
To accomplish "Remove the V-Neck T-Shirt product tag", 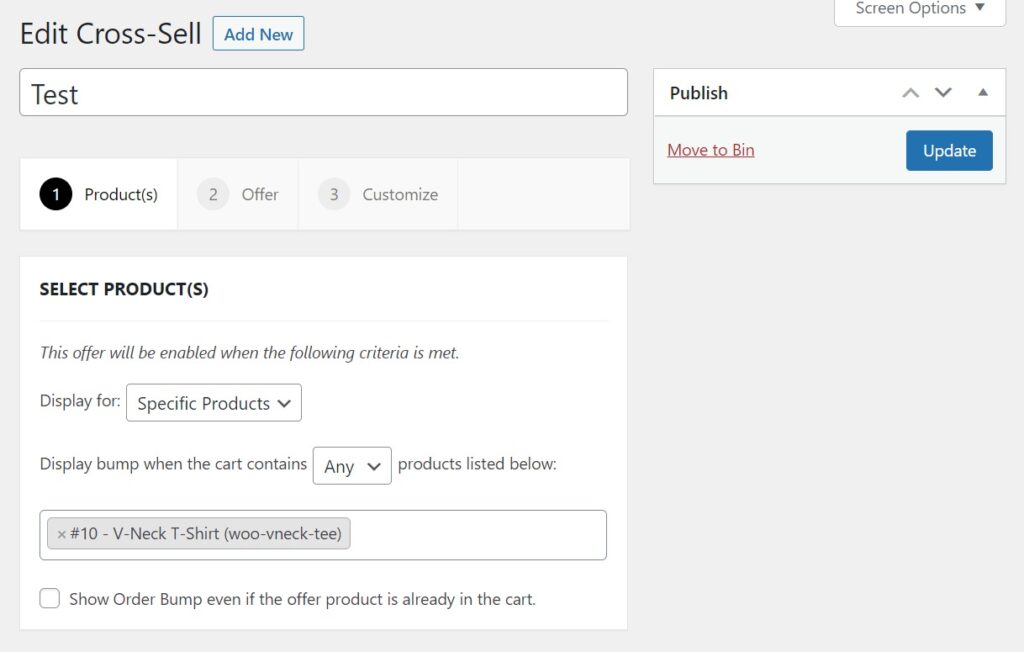I will pyautogui.click(x=62, y=534).
